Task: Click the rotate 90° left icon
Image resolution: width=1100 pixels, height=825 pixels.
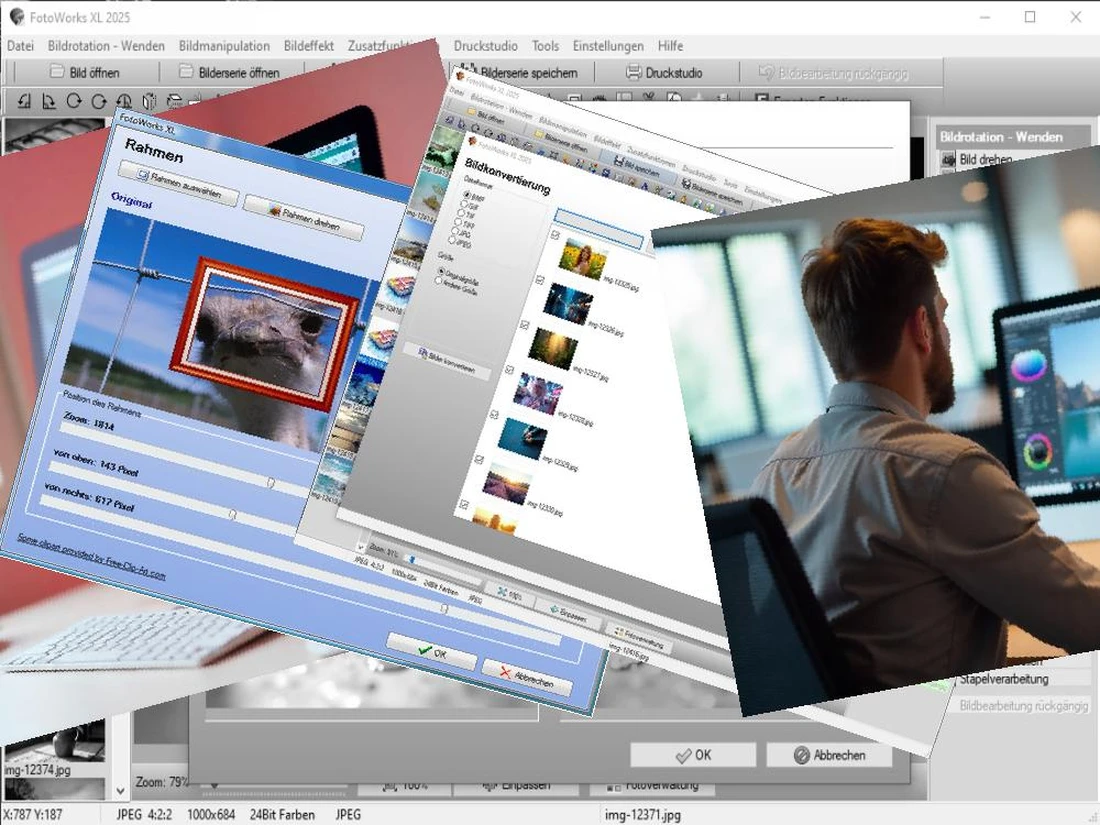Action: [24, 101]
